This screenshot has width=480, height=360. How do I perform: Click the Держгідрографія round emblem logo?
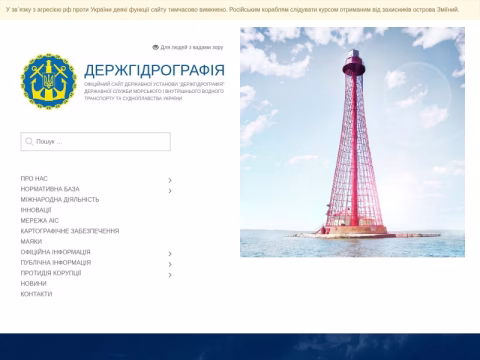(x=49, y=81)
